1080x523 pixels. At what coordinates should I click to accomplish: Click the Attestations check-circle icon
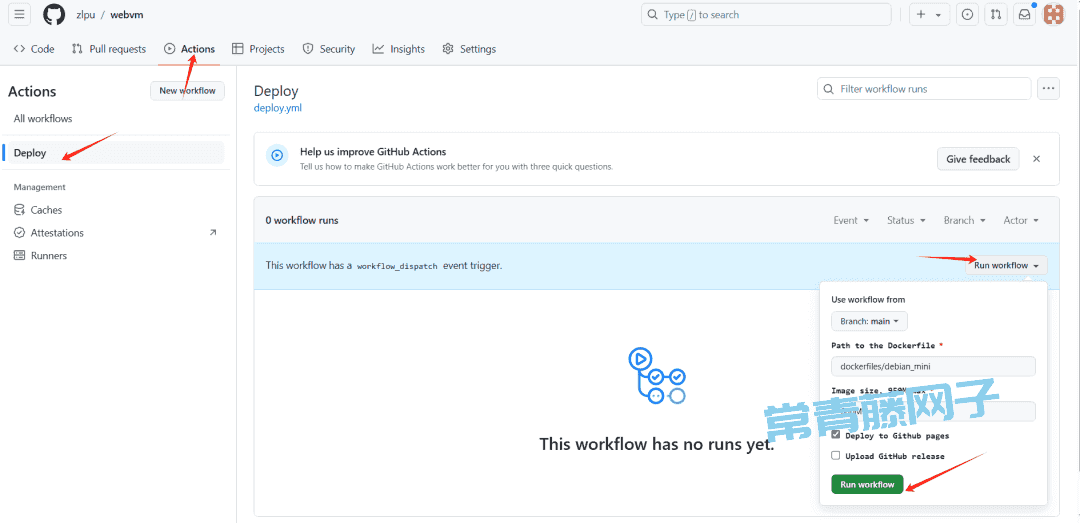19,232
